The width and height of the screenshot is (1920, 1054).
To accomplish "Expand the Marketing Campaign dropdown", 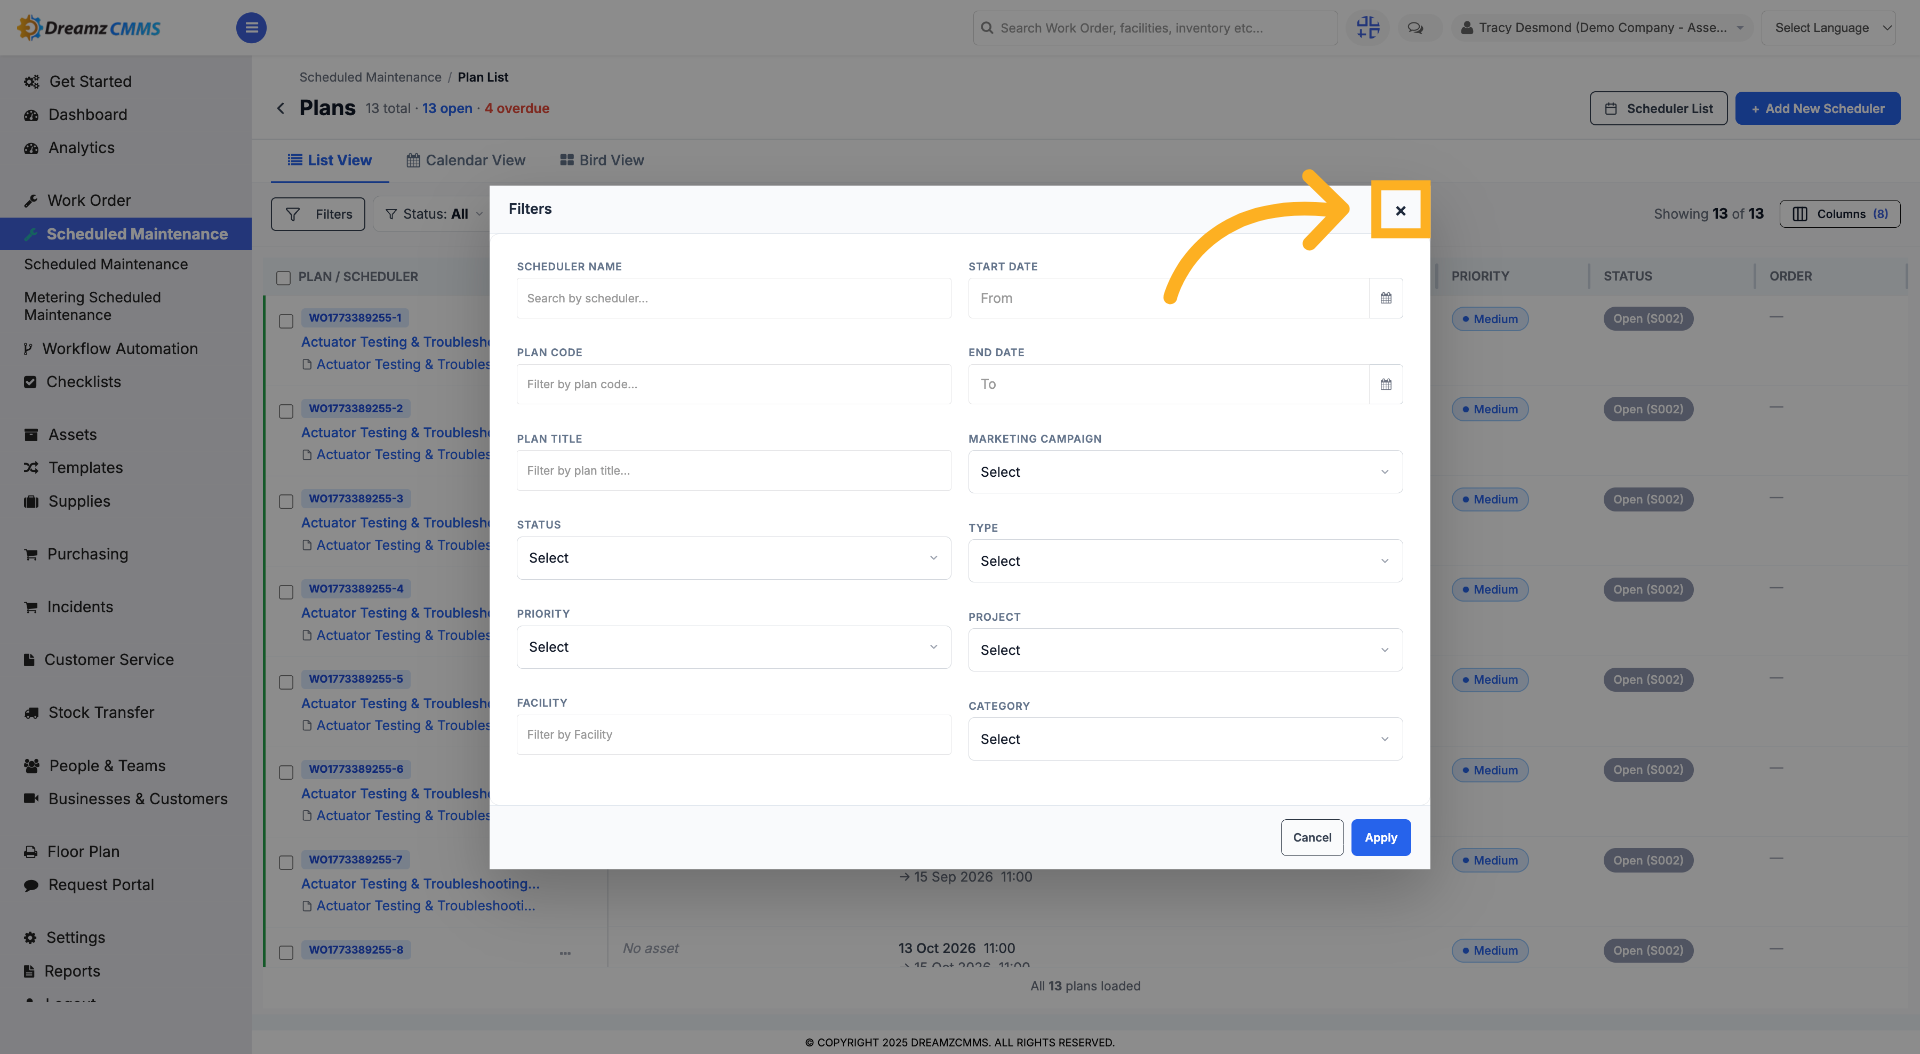I will pos(1185,472).
